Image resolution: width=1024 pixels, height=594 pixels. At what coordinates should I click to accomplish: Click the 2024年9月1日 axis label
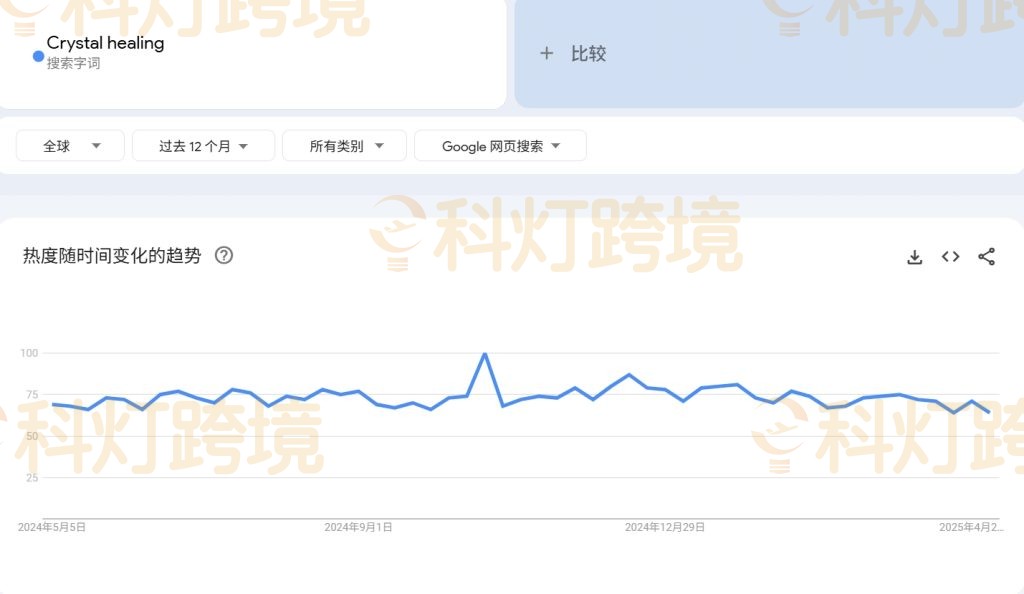(358, 527)
